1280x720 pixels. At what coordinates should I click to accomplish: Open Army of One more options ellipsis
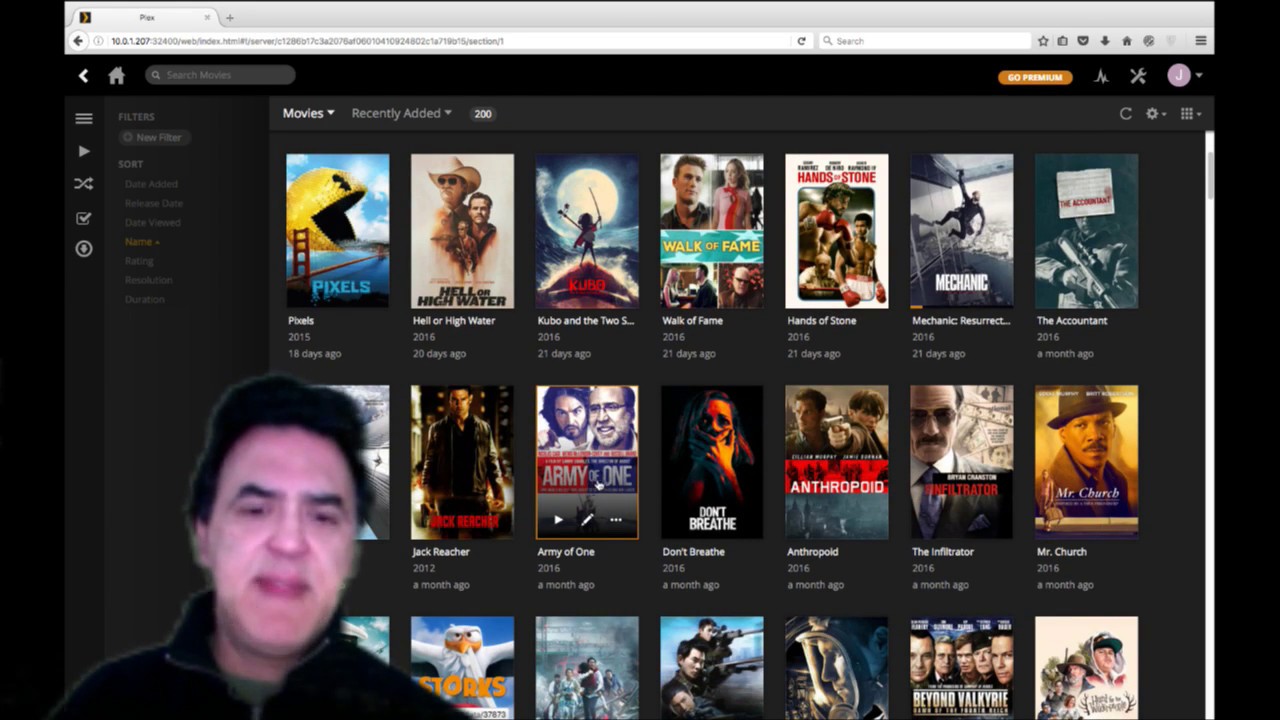616,520
